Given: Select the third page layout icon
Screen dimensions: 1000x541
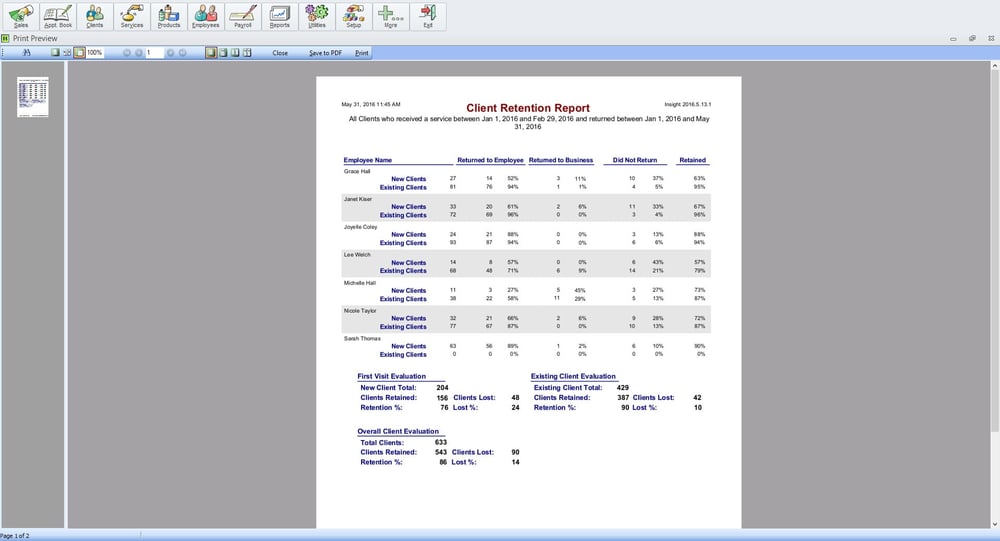Looking at the screenshot, I should coord(235,53).
